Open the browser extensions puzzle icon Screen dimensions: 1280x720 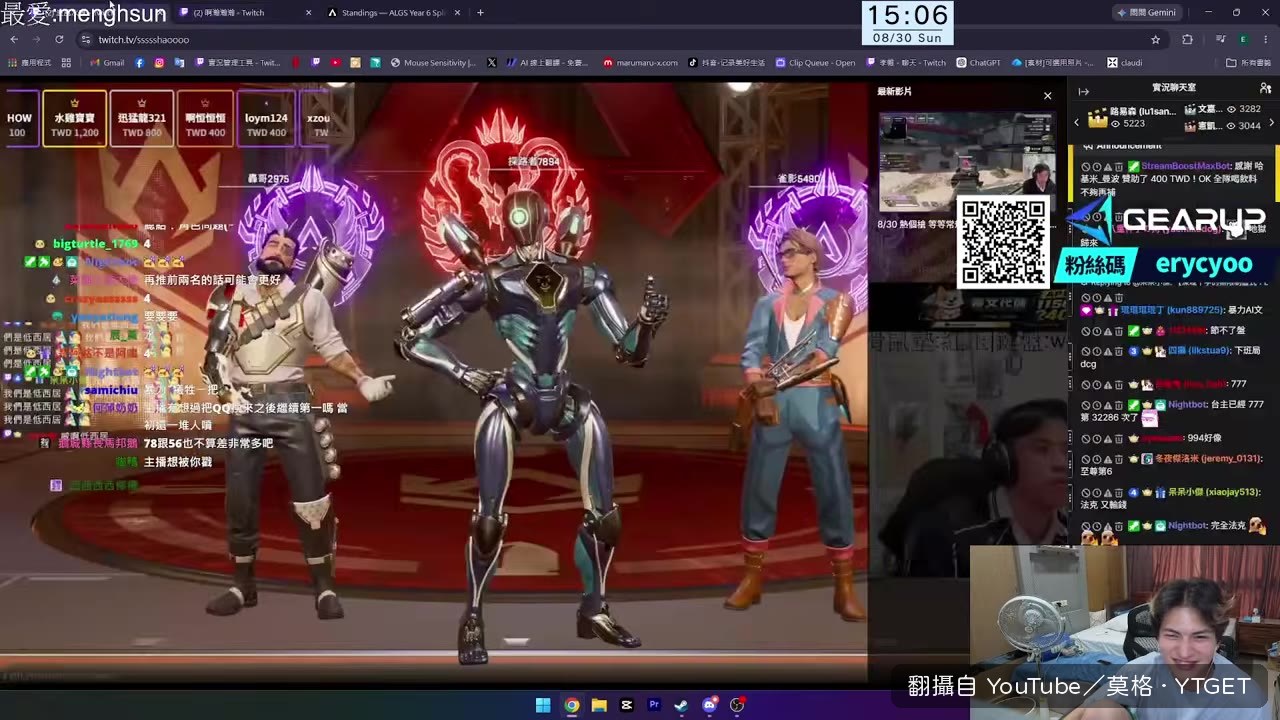(1187, 39)
